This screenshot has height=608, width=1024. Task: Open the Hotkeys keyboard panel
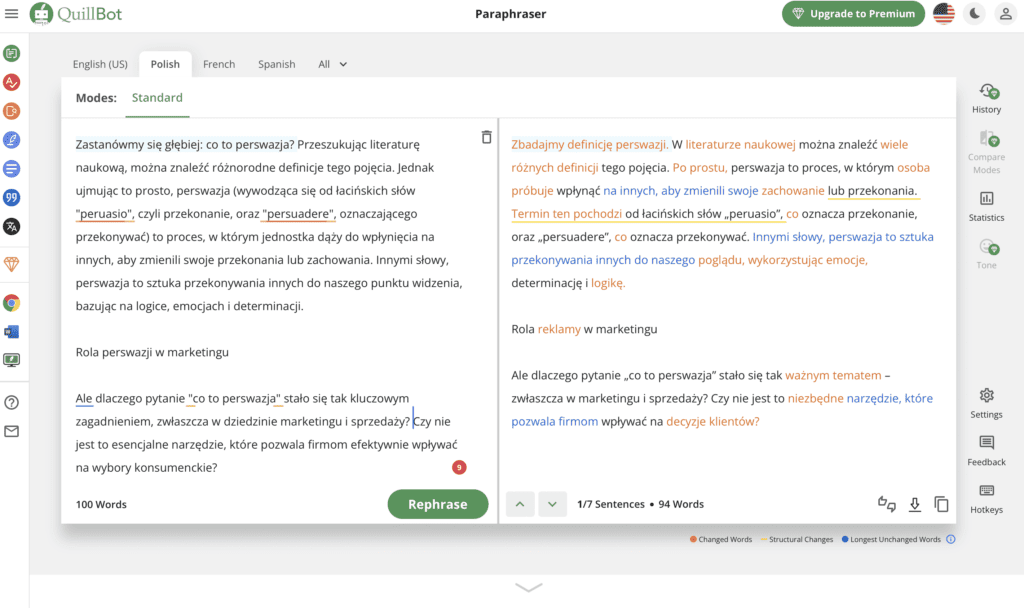tap(986, 499)
